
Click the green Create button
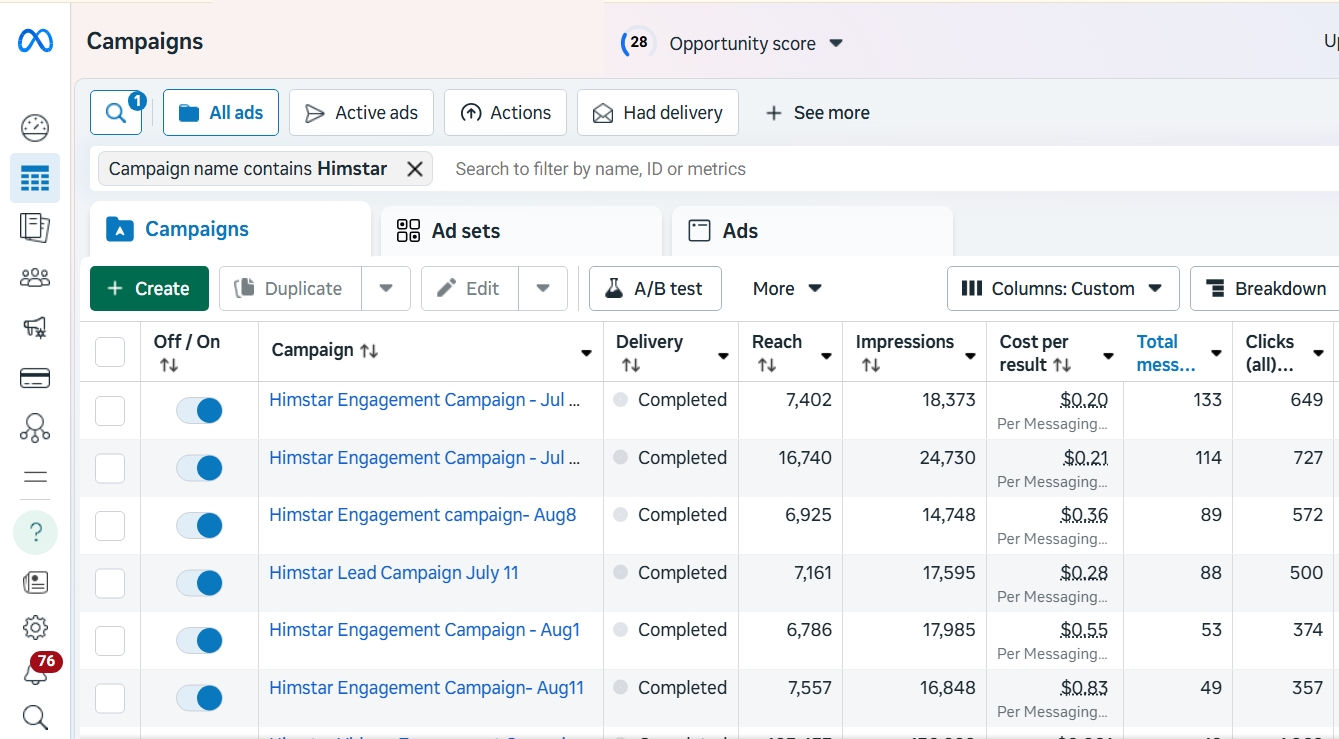tap(149, 289)
